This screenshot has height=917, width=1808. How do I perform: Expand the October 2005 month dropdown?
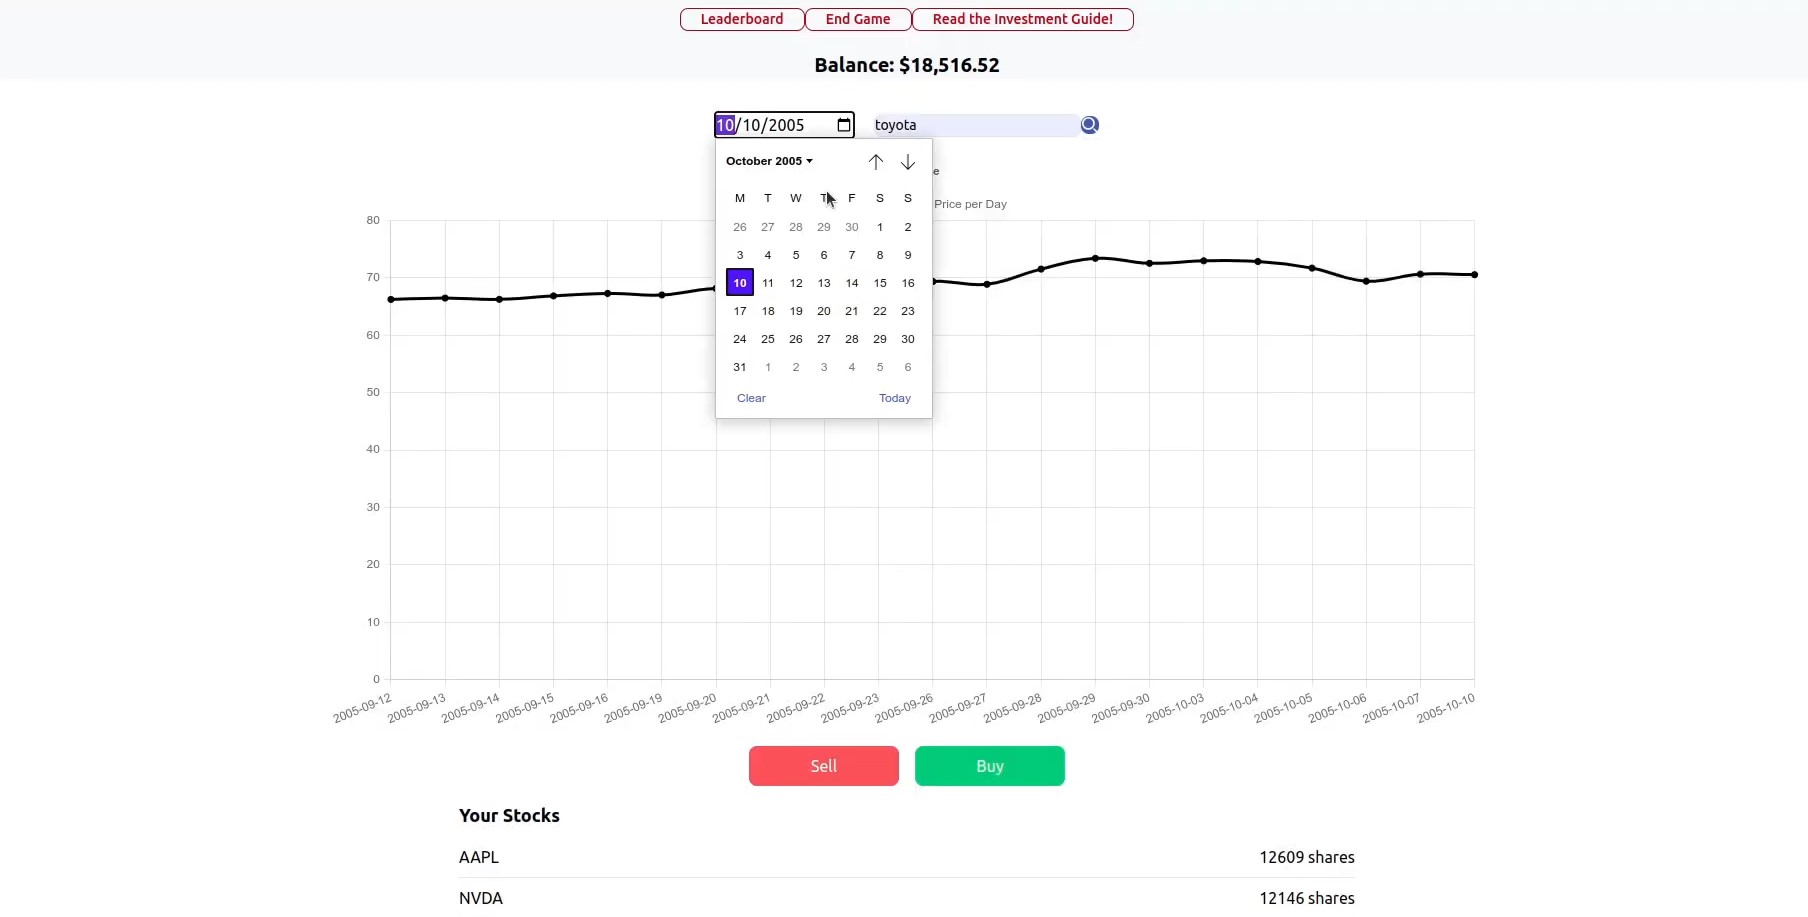click(x=769, y=161)
